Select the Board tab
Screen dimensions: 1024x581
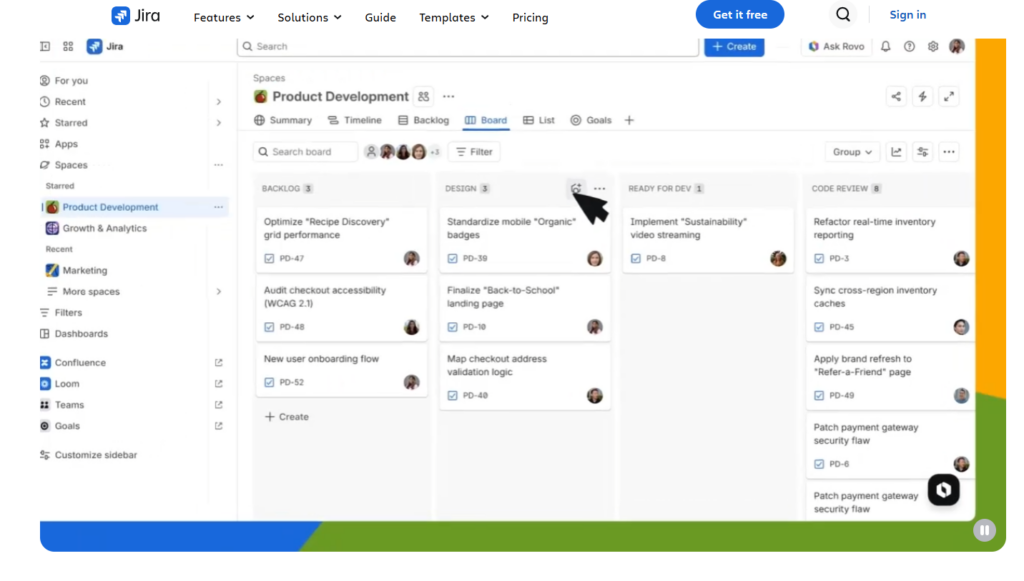click(486, 120)
